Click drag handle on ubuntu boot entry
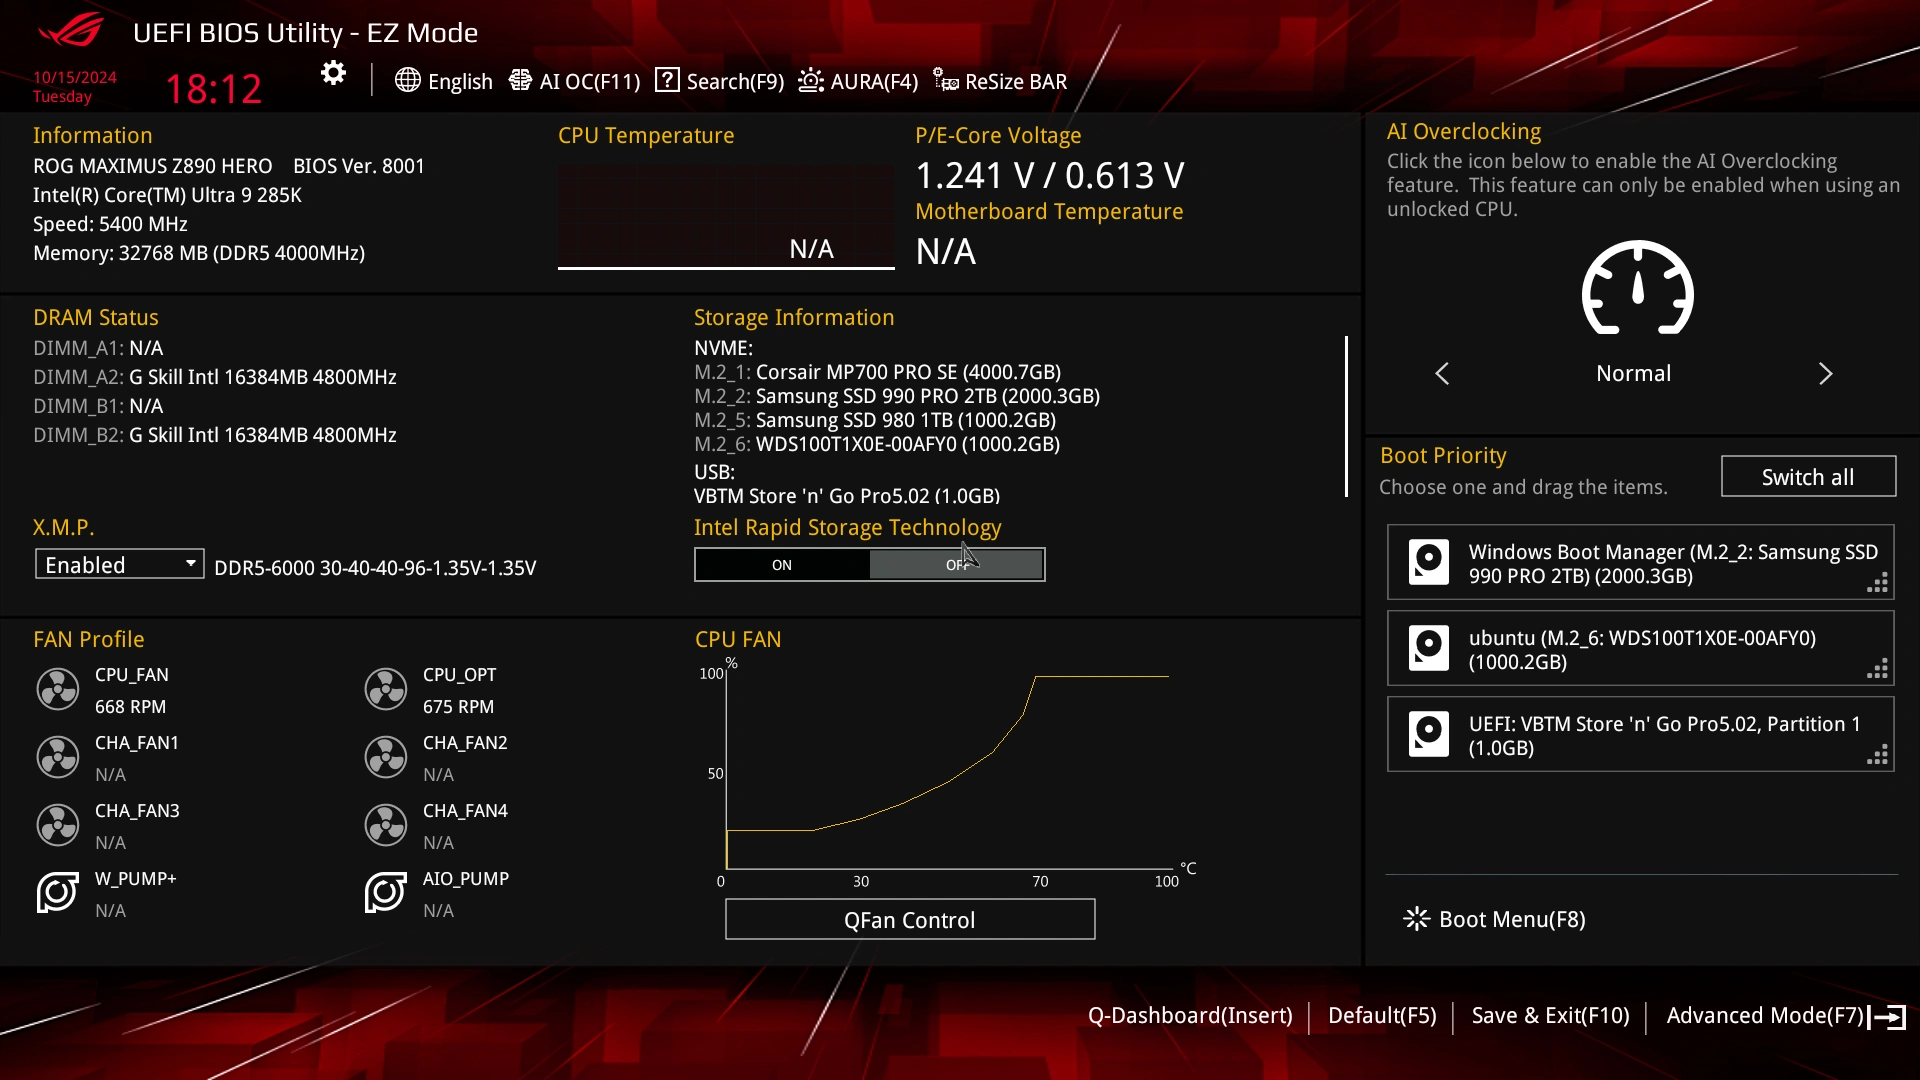1920x1080 pixels. pos(1878,669)
